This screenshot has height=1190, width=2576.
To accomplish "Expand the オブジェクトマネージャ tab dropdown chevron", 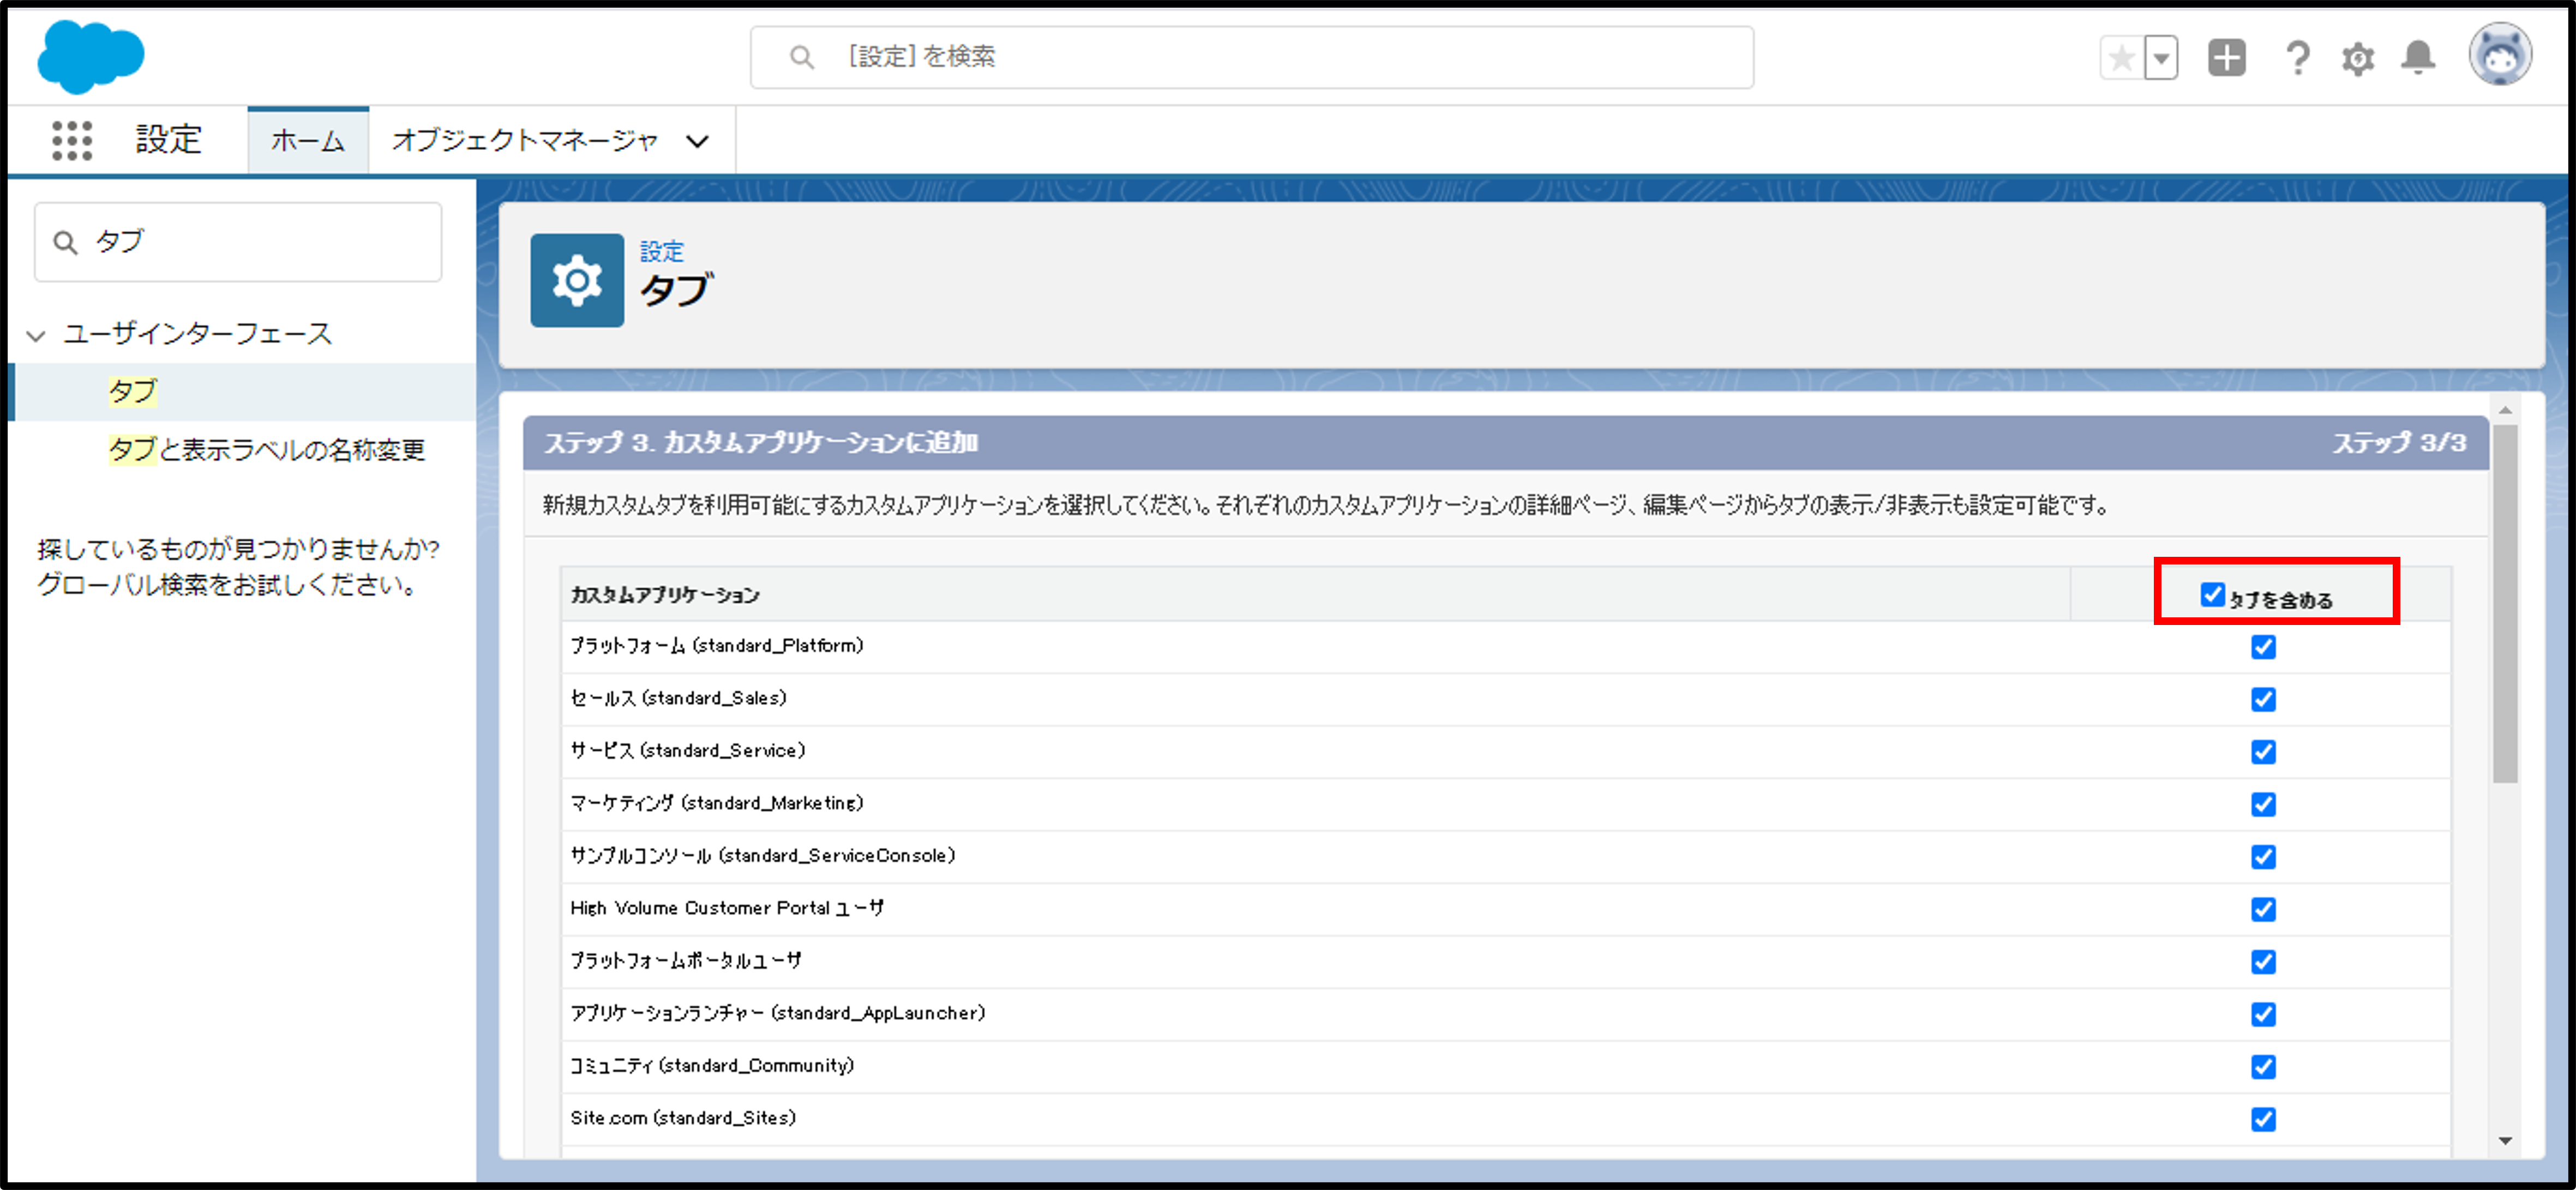I will (697, 141).
